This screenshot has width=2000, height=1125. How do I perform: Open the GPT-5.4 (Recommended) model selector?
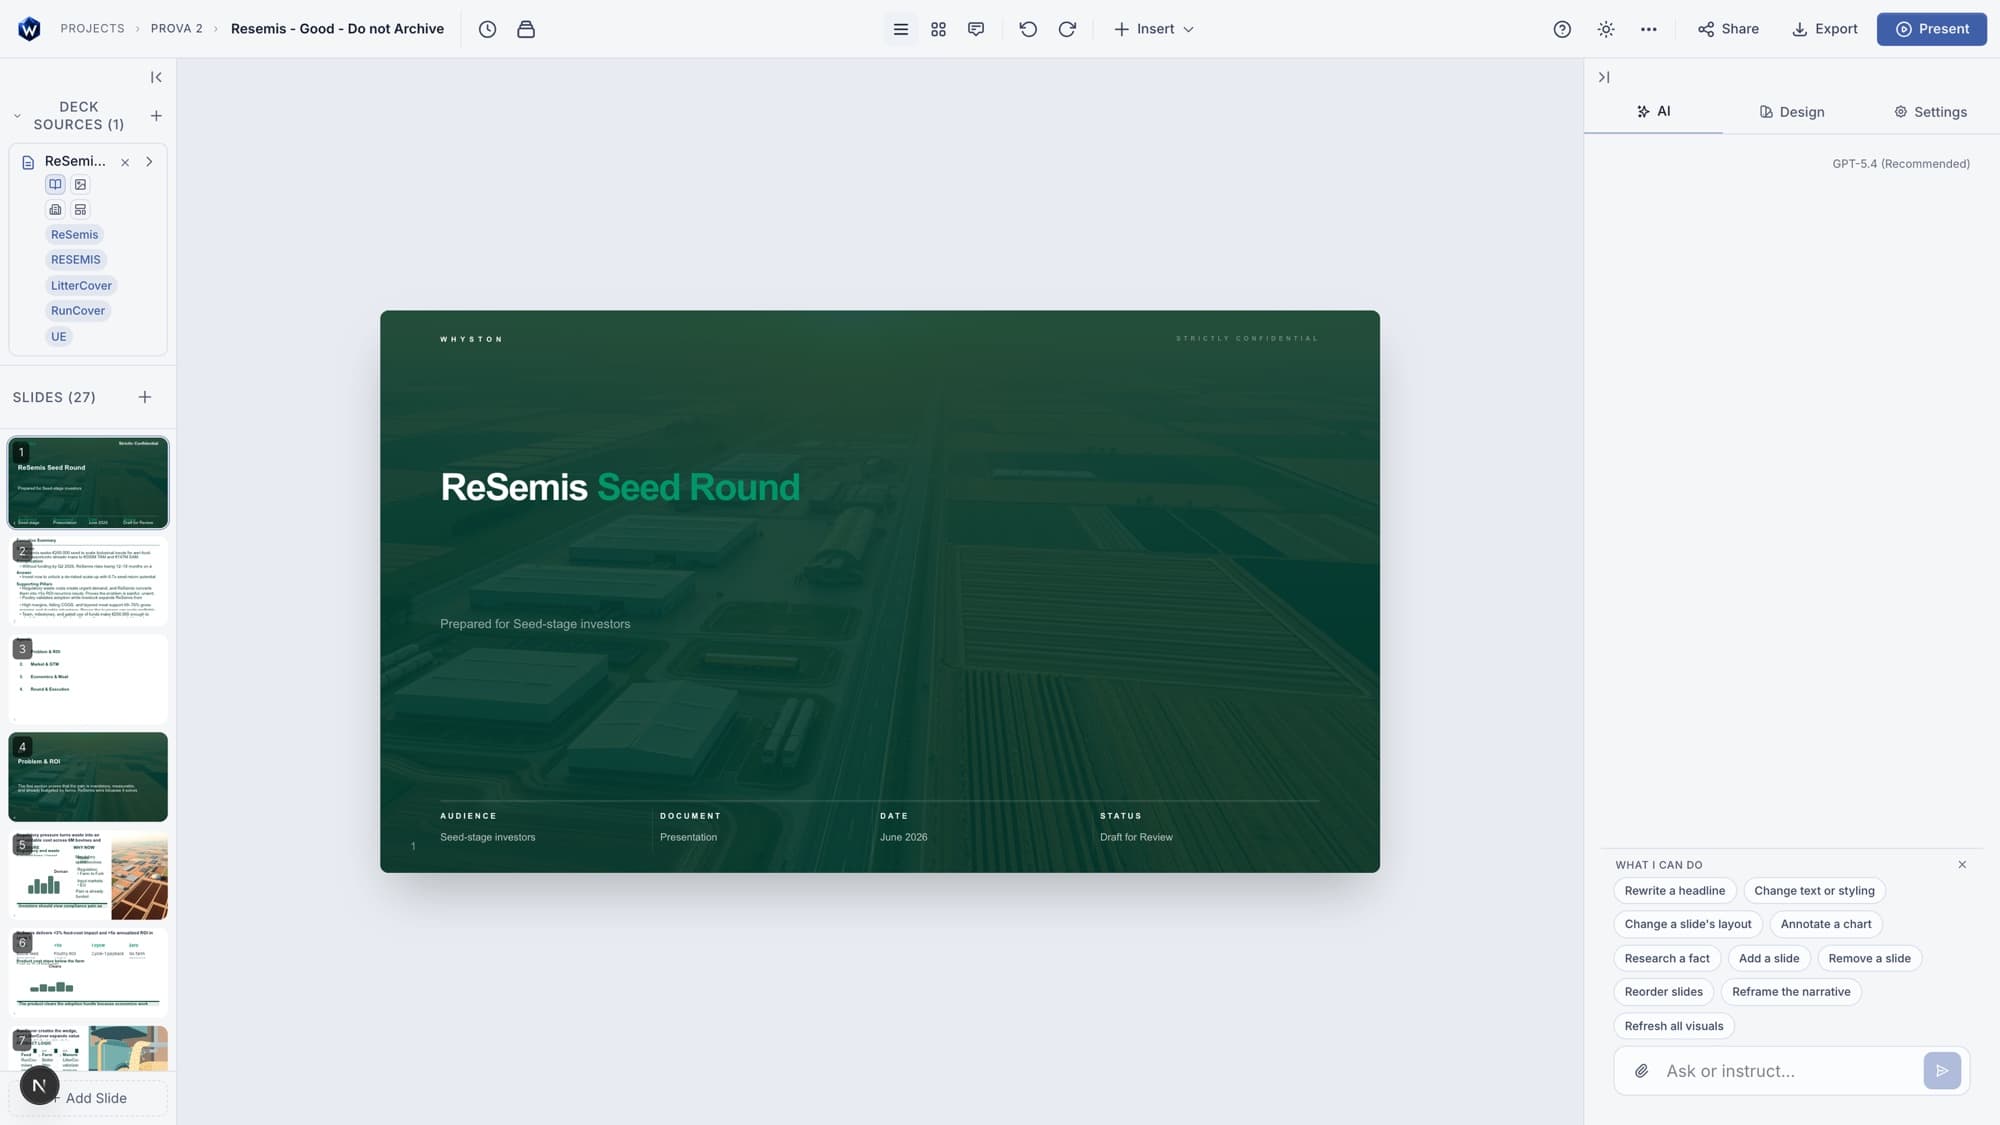[x=1901, y=164]
